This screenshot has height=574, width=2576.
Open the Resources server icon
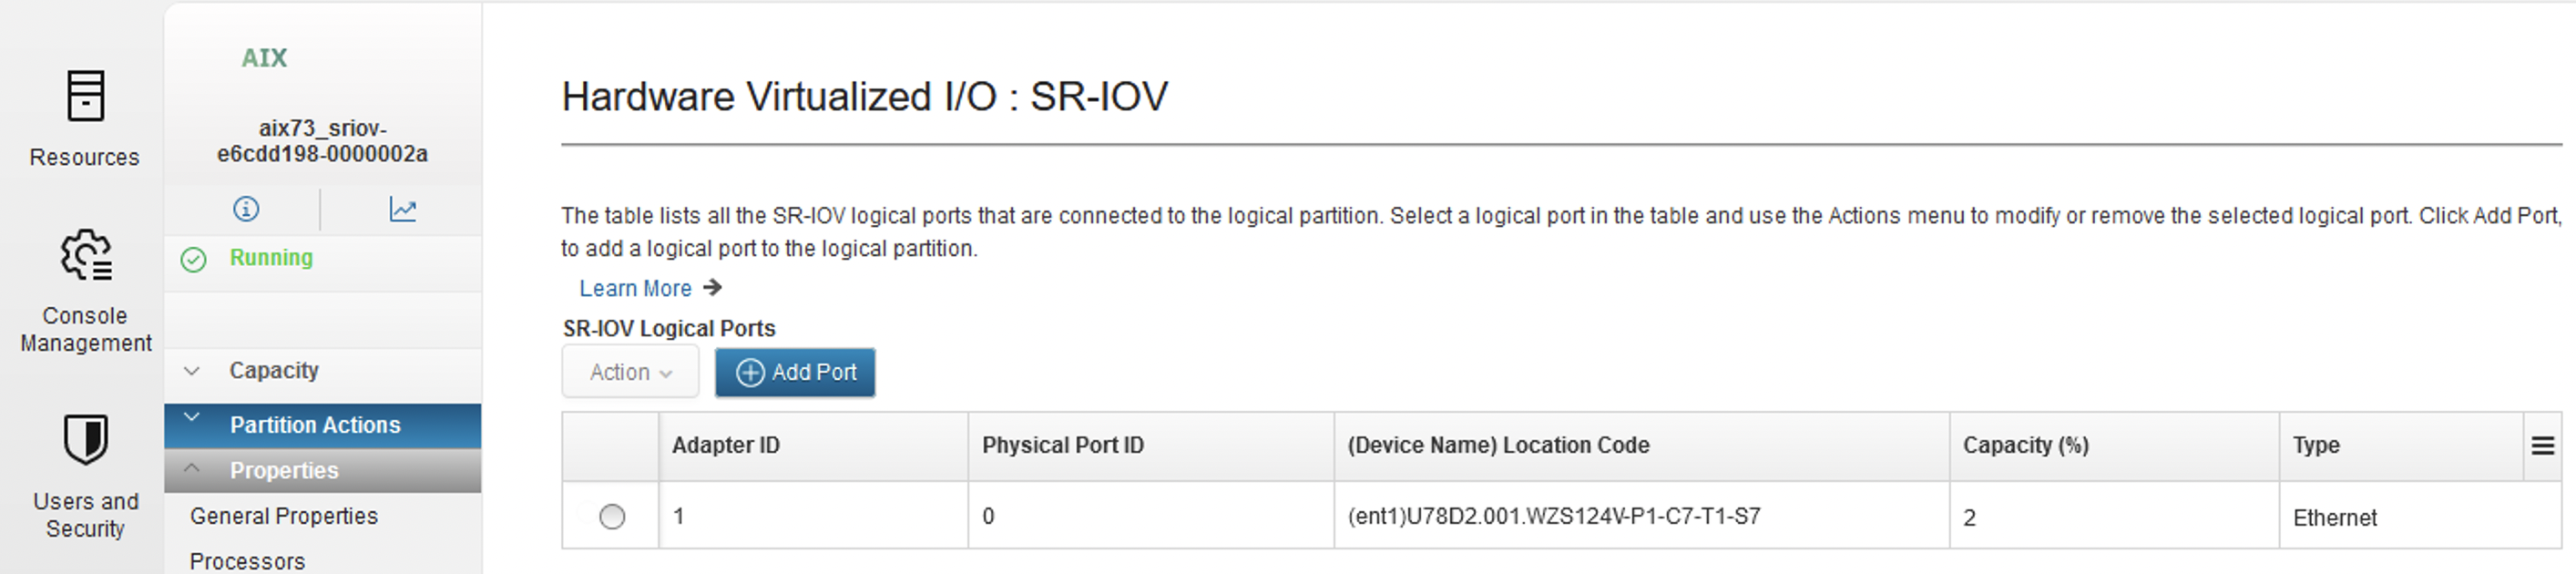point(85,96)
